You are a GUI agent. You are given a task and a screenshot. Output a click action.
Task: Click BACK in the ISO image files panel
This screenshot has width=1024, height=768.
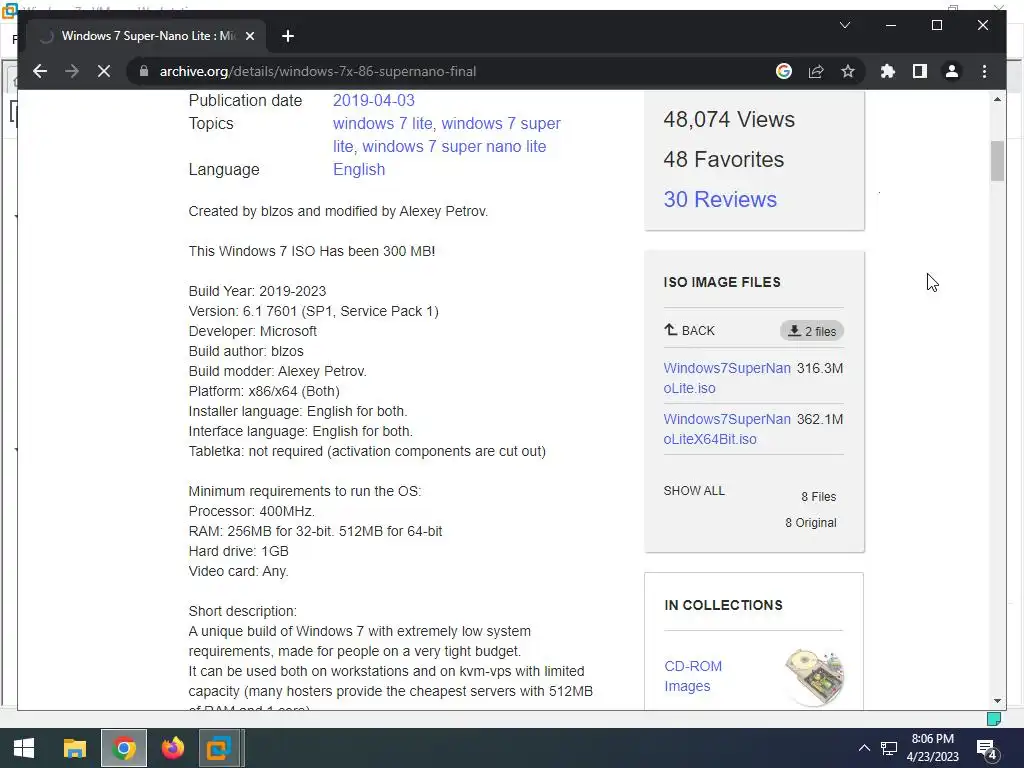click(x=689, y=330)
